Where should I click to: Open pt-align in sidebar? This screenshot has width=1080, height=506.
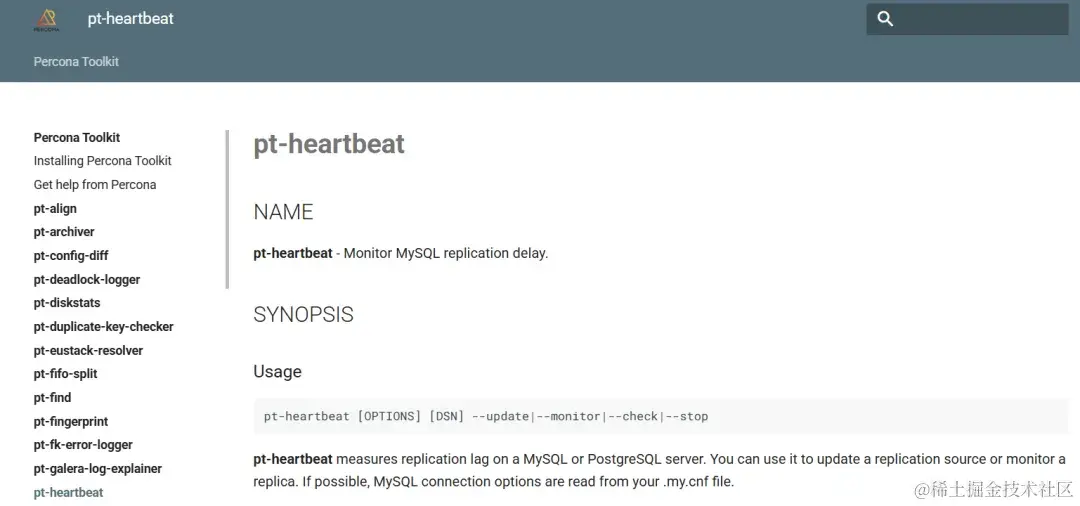55,209
